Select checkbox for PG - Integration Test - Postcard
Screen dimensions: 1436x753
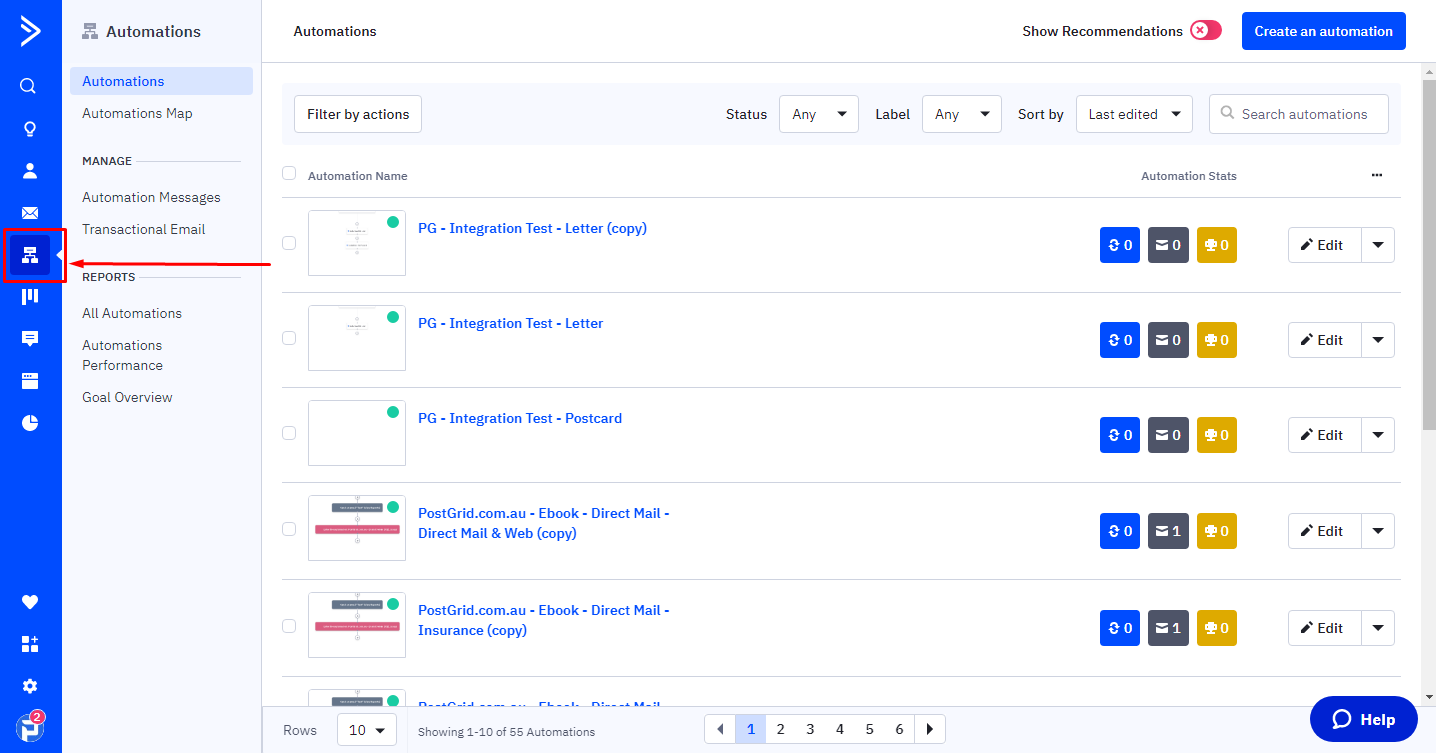(x=289, y=433)
